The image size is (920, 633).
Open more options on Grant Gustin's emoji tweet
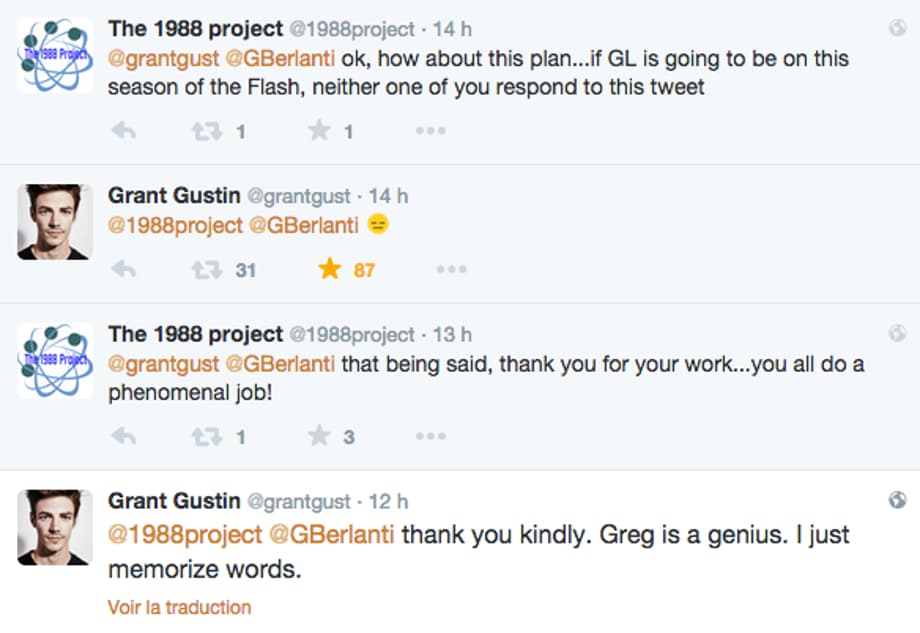click(451, 269)
